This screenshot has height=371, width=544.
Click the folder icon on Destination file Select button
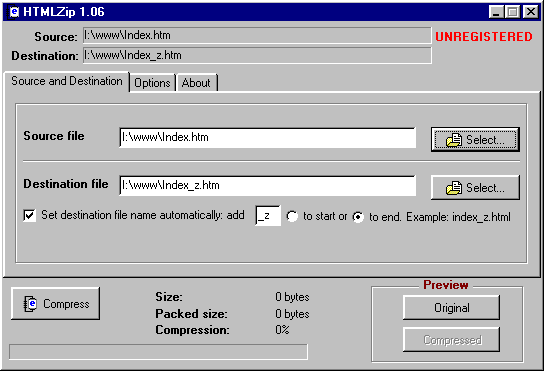(454, 188)
